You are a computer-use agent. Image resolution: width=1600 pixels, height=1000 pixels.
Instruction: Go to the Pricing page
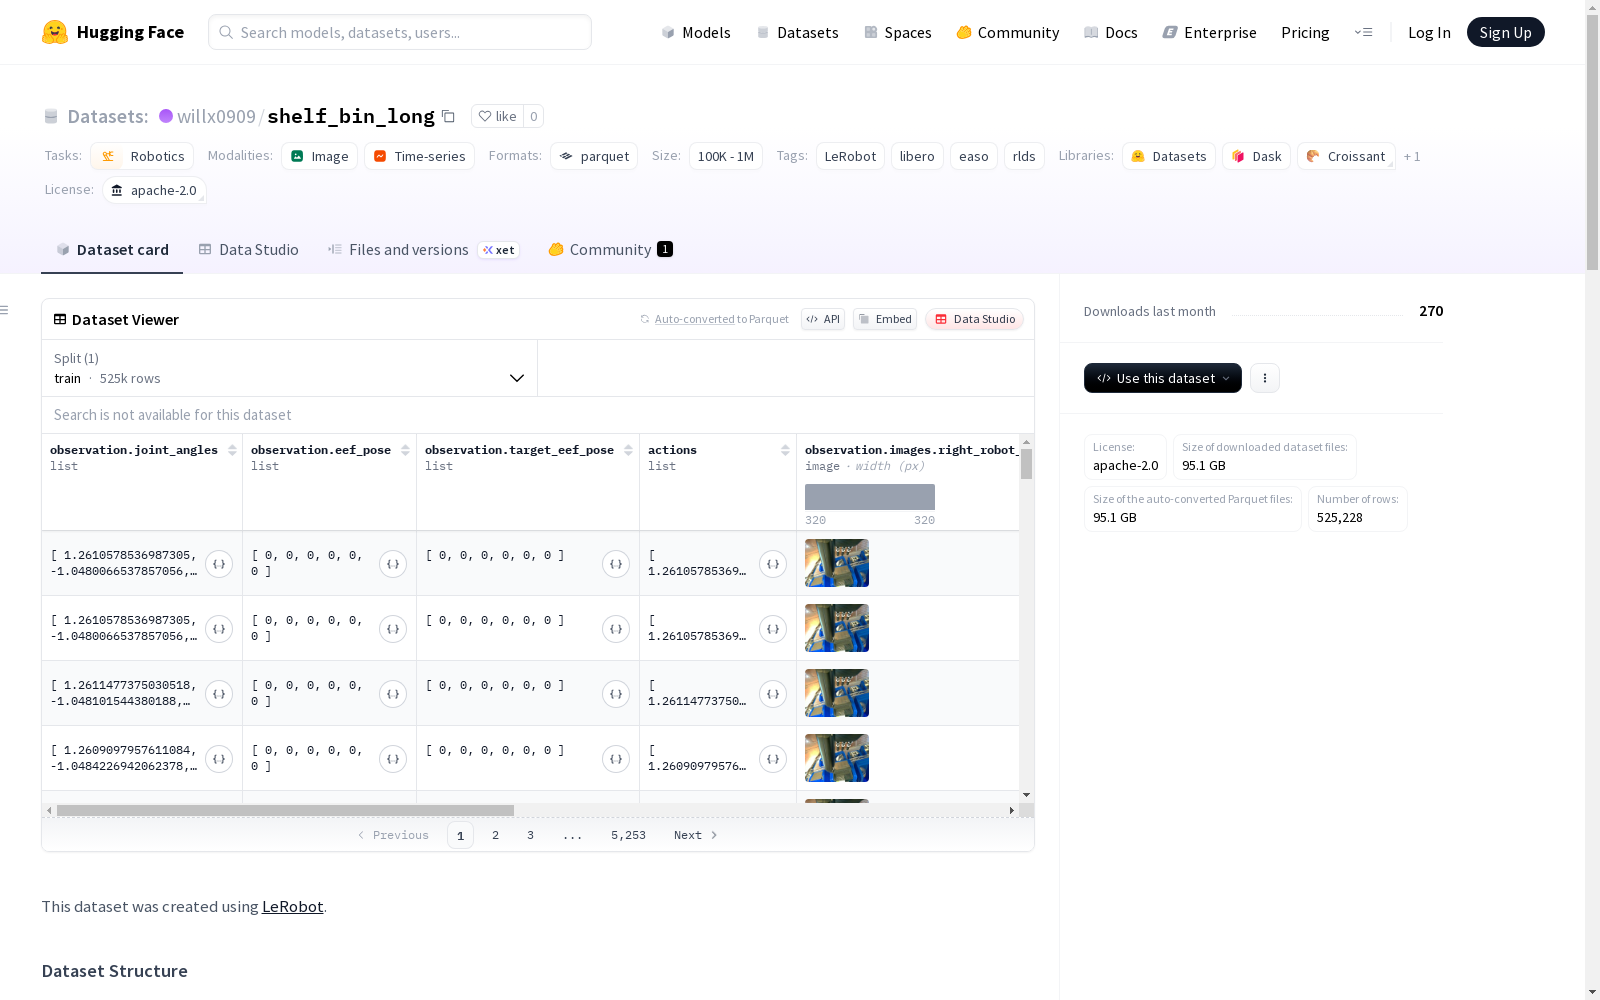point(1305,32)
